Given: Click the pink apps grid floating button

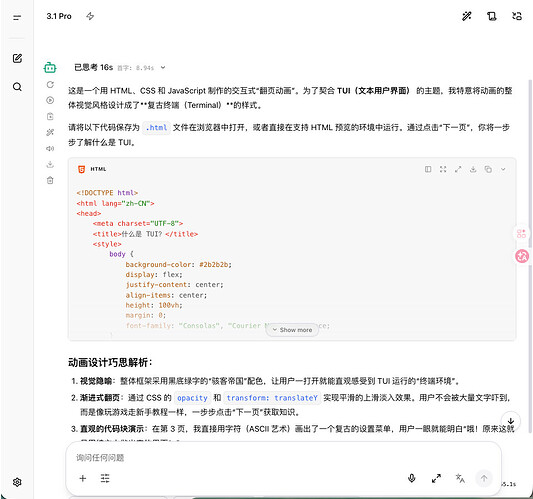Looking at the screenshot, I should coord(521,234).
